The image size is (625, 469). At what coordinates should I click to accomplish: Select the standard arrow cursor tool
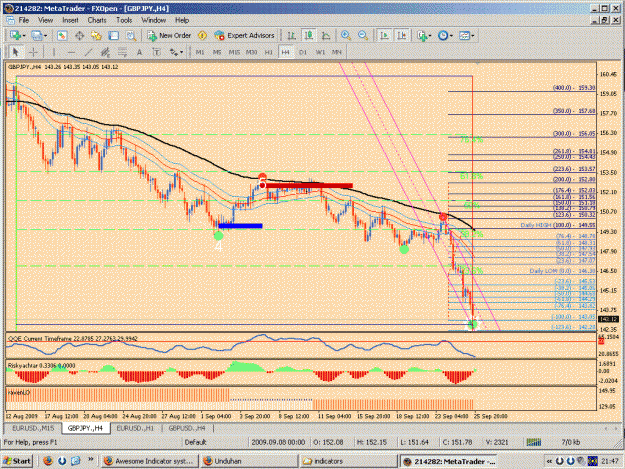16,52
